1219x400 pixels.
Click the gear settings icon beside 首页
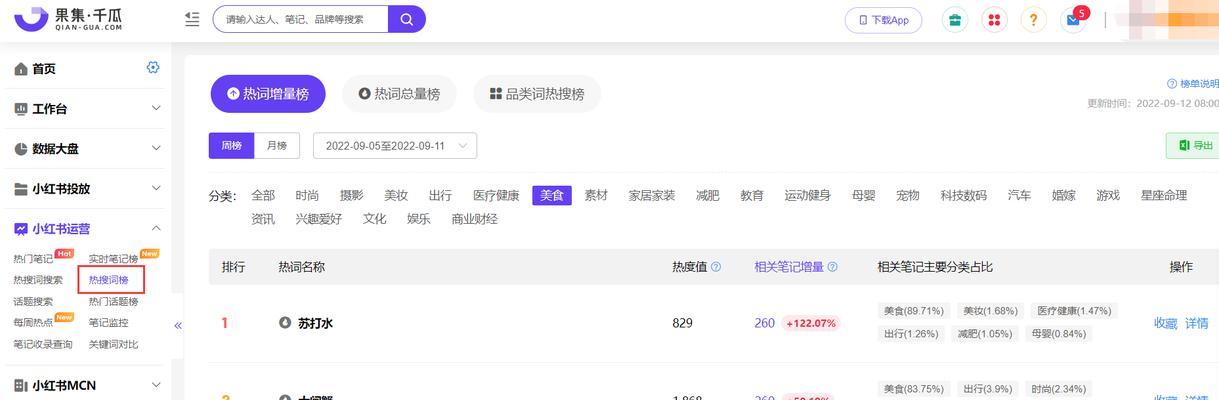click(153, 68)
